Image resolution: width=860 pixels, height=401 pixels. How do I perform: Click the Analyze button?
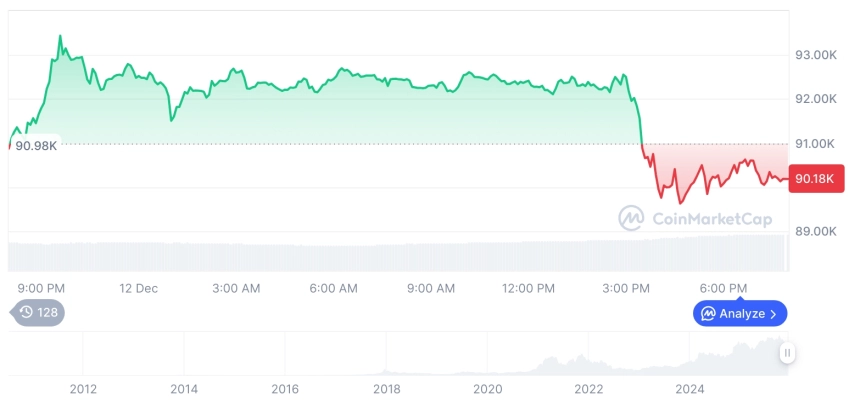pos(740,314)
